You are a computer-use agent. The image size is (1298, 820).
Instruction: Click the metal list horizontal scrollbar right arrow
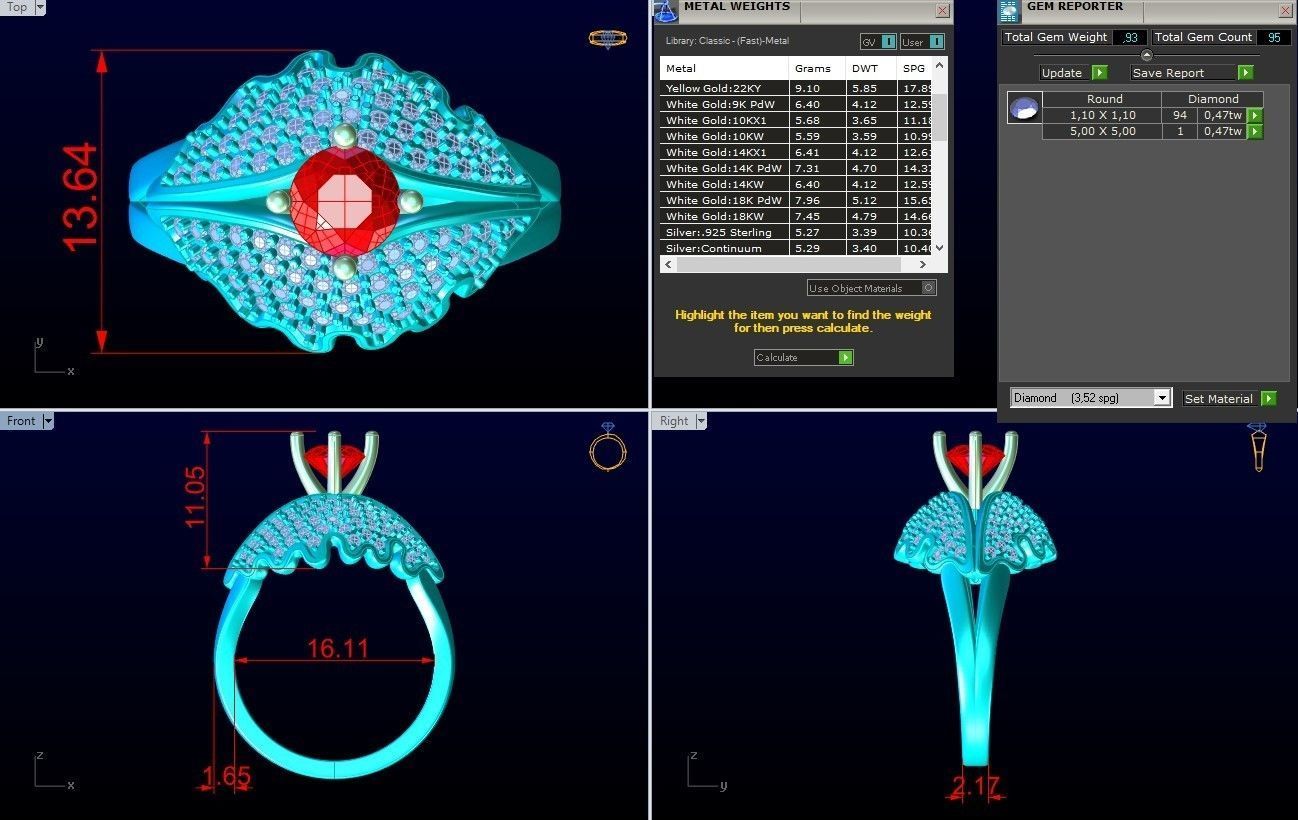pos(923,265)
